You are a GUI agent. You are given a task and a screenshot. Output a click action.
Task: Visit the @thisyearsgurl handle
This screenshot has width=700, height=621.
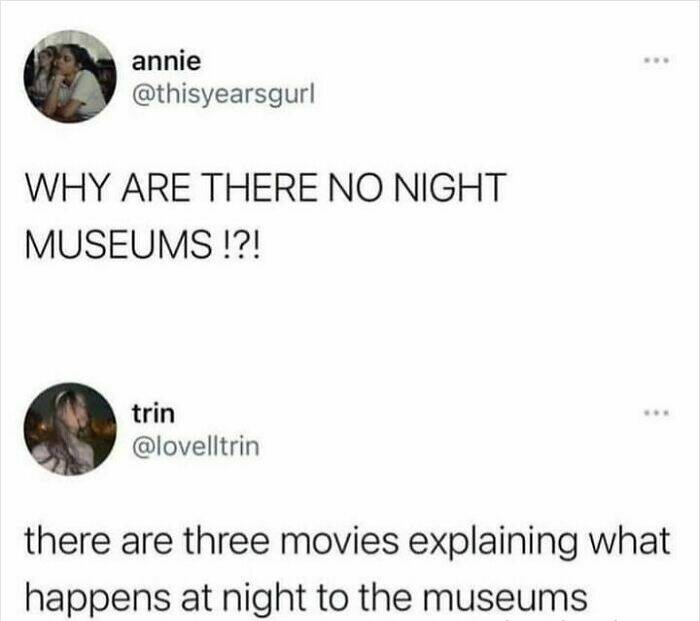(x=223, y=95)
